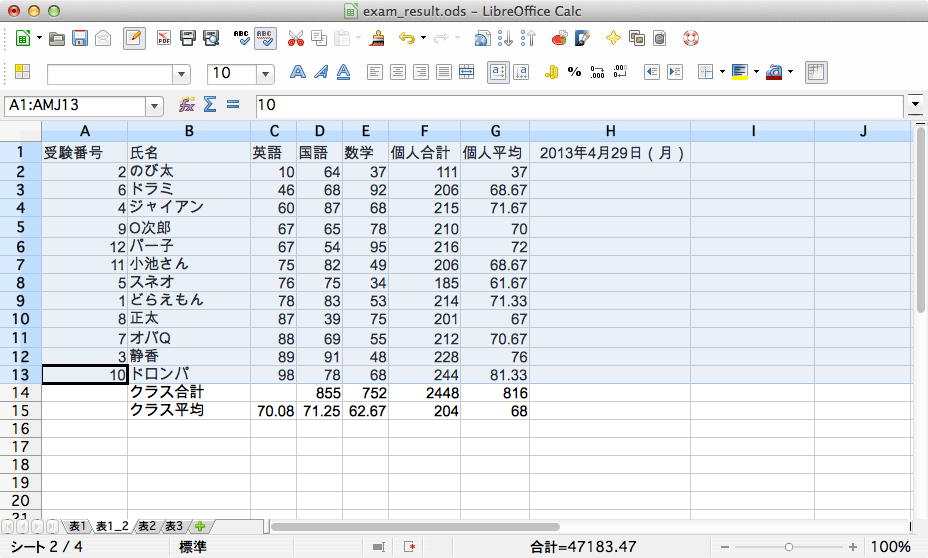The width and height of the screenshot is (928, 558).
Task: Toggle bold text
Action: 298,72
